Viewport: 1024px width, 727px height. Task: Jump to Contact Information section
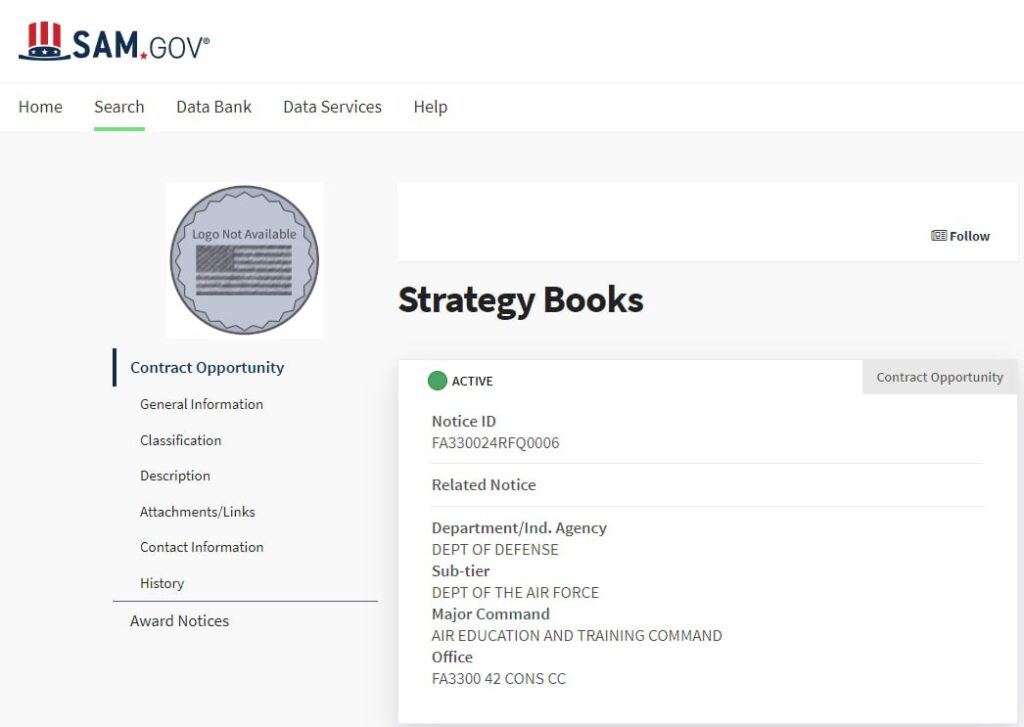click(202, 547)
